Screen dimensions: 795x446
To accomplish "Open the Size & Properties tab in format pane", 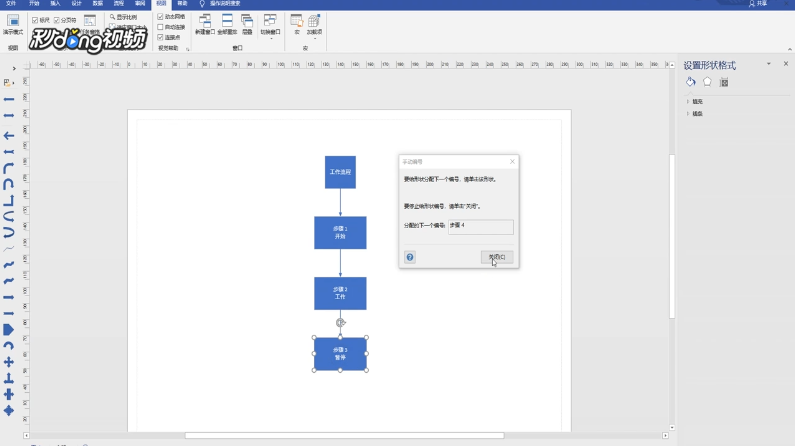I will click(724, 83).
